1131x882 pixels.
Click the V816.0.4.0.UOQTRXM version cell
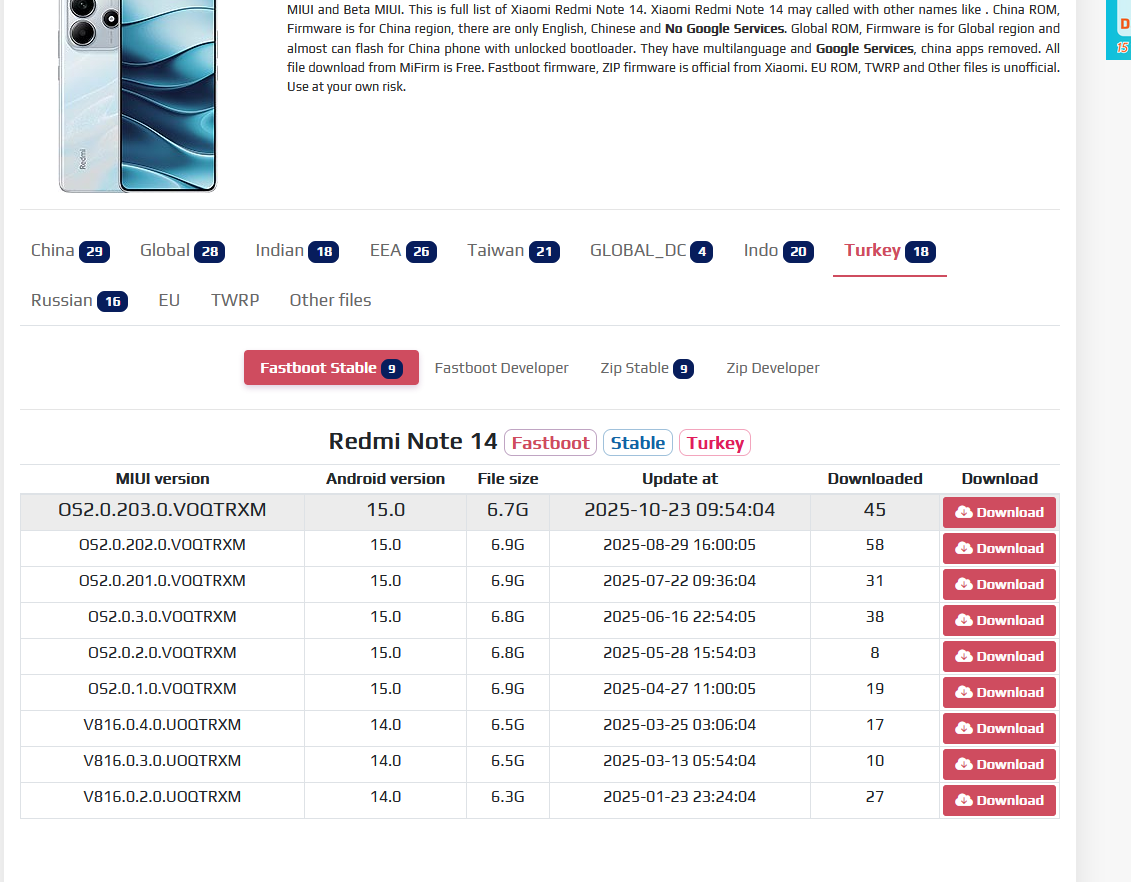pos(162,726)
